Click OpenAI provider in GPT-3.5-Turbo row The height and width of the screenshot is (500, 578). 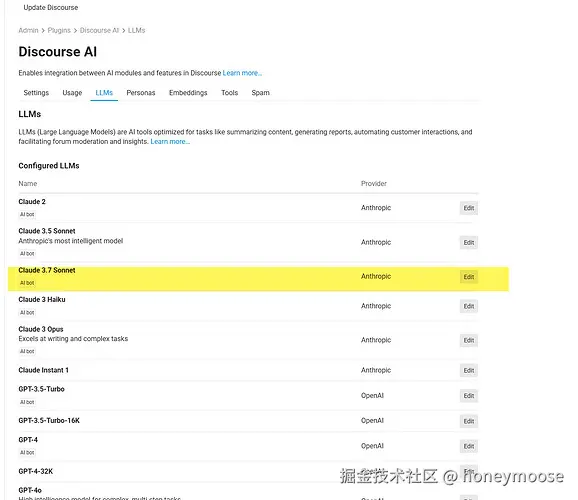tap(372, 395)
